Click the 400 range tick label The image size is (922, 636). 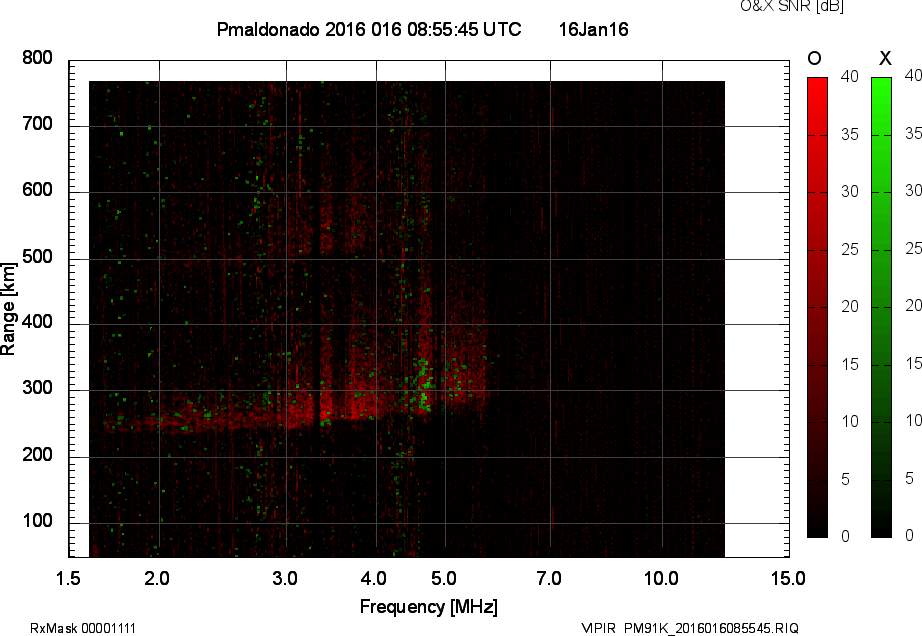[37, 322]
